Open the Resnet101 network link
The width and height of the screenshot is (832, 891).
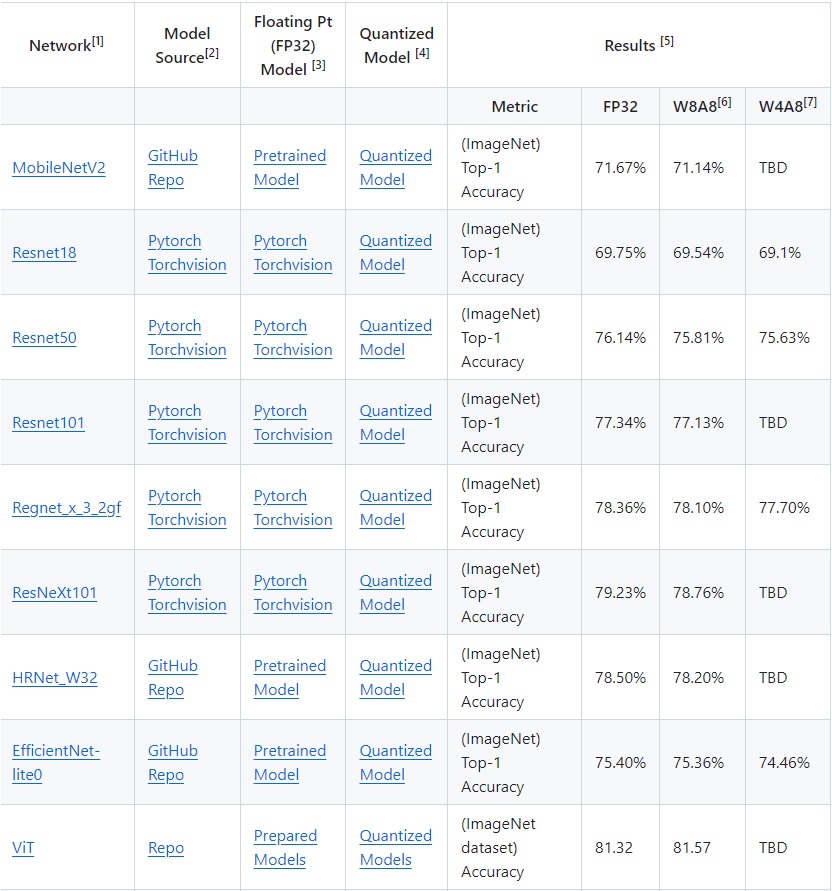pos(48,423)
